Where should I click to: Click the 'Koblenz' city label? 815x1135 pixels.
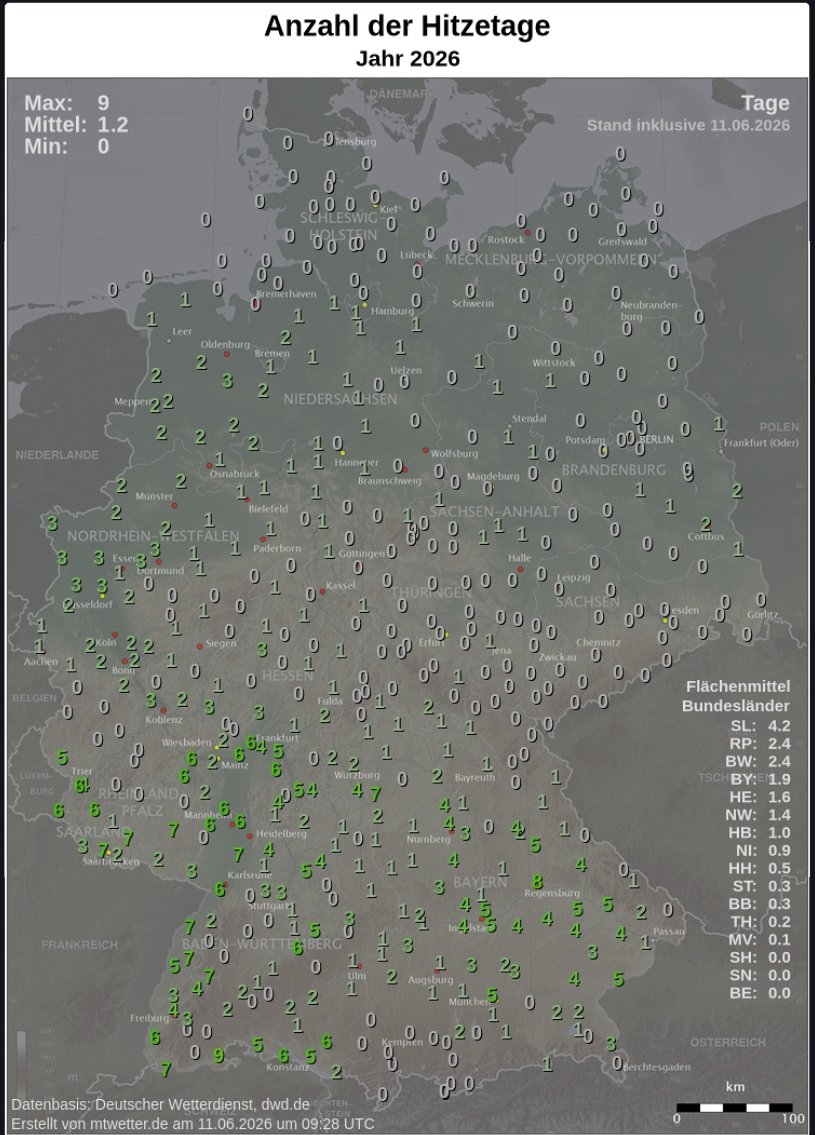coord(164,720)
